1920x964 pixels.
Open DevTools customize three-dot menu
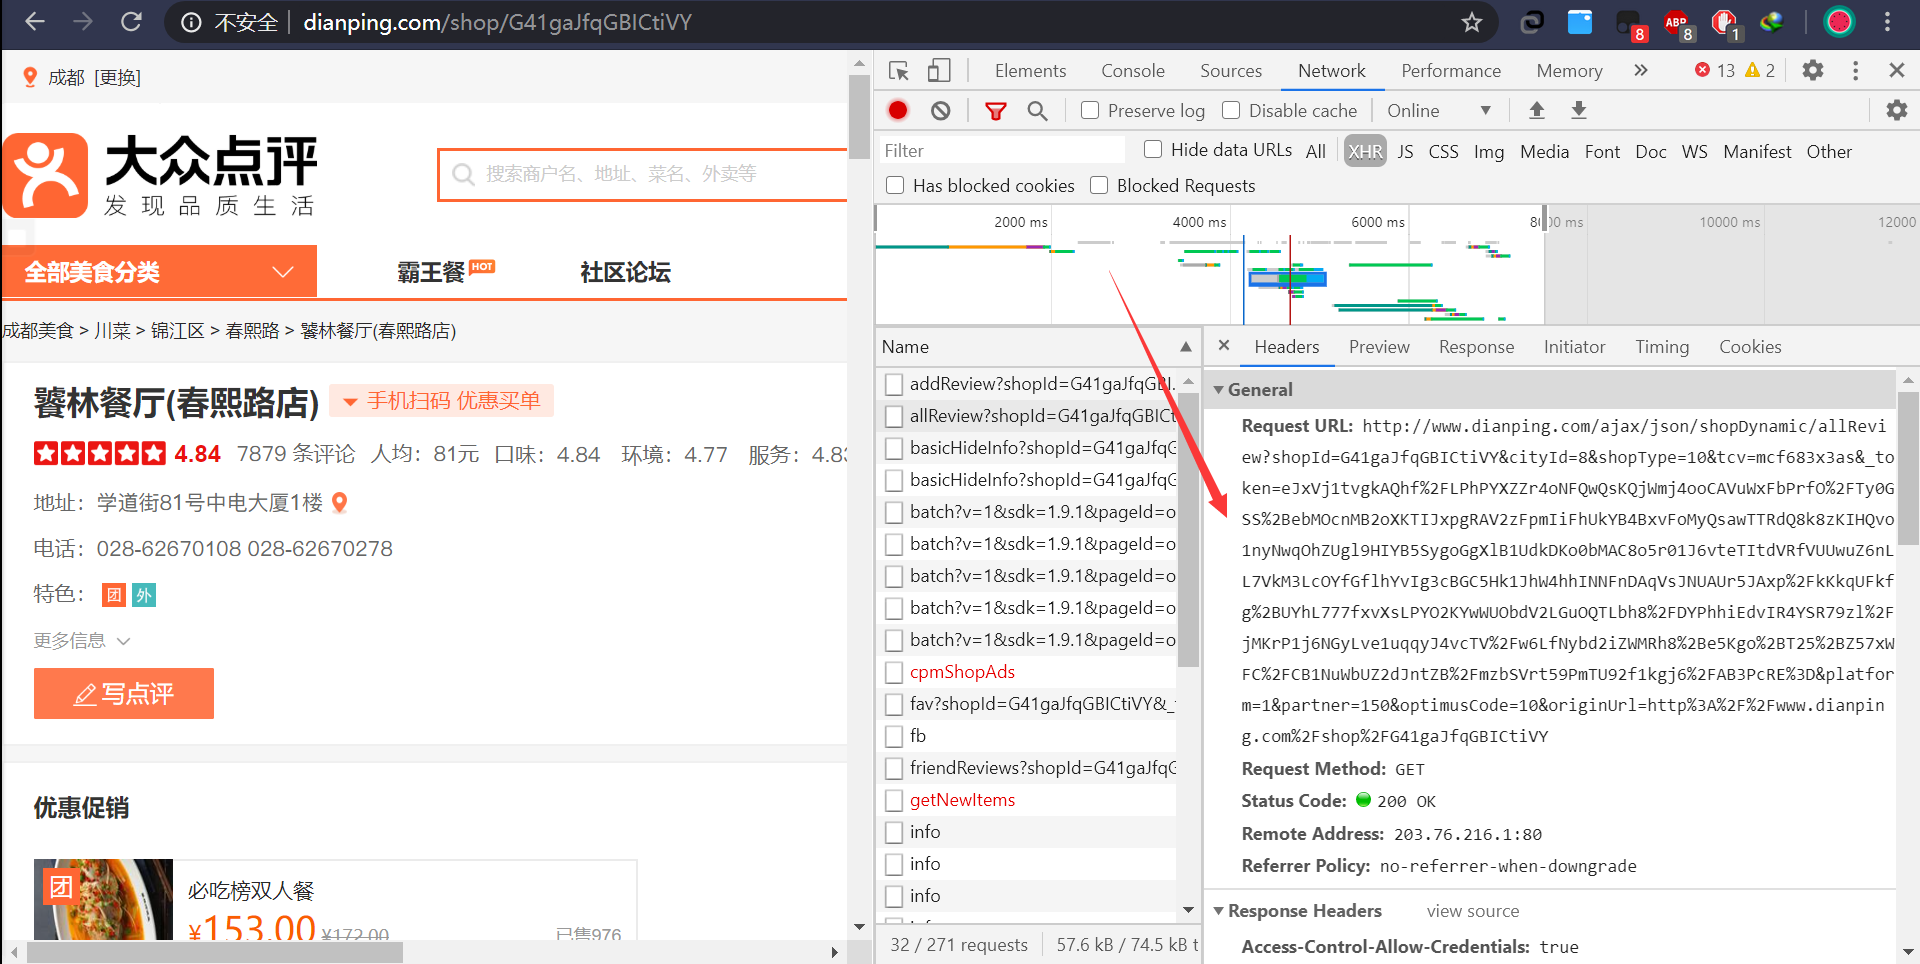point(1855,70)
